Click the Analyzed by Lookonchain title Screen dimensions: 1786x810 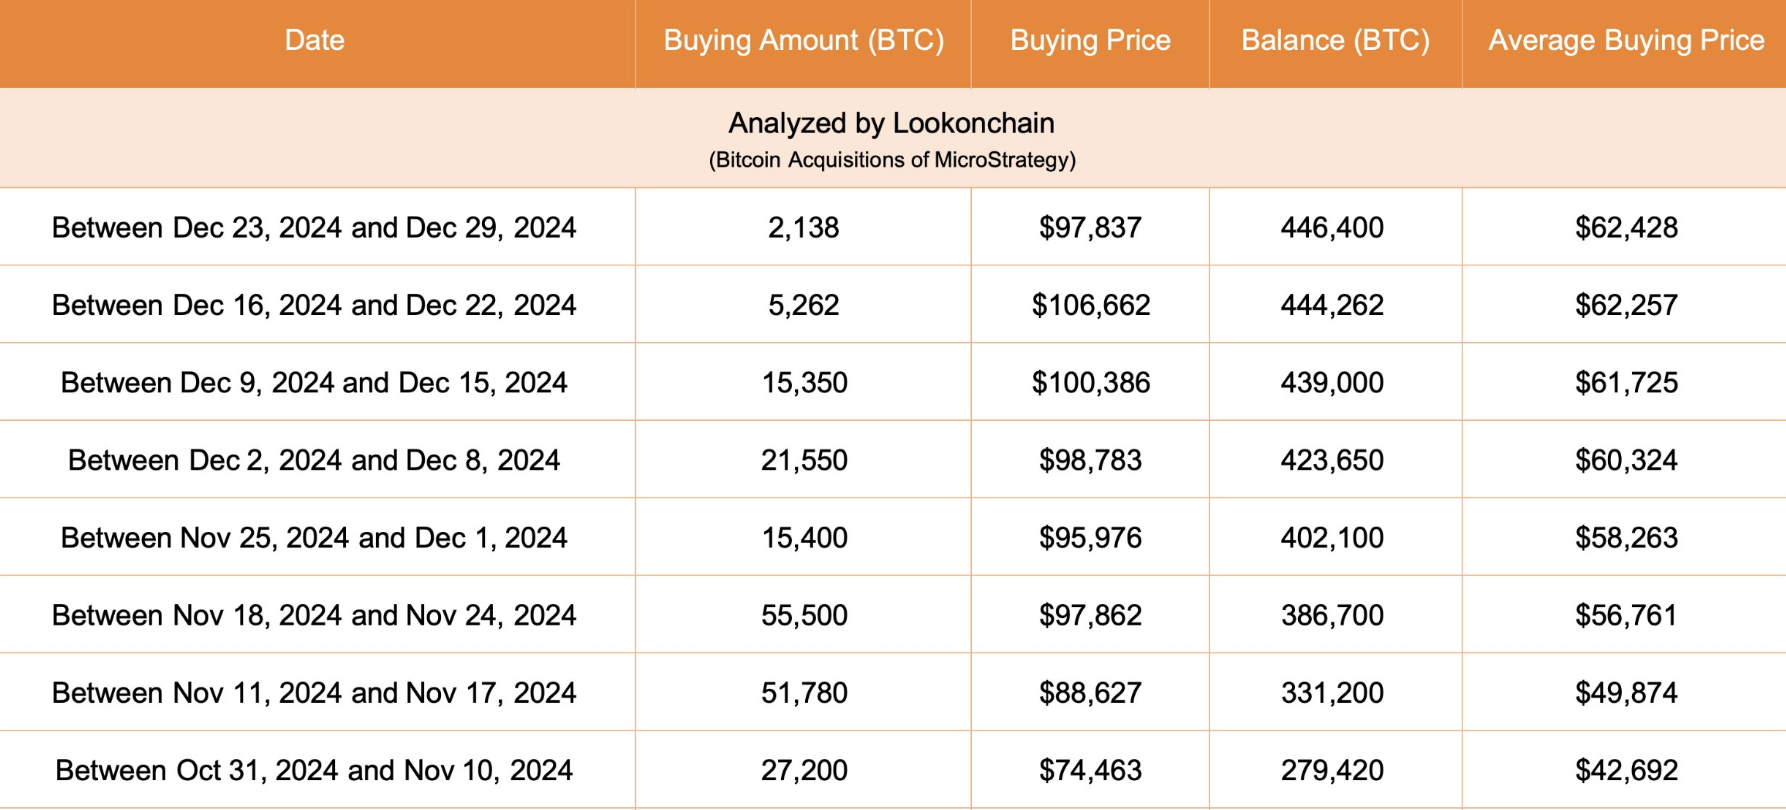coord(891,123)
